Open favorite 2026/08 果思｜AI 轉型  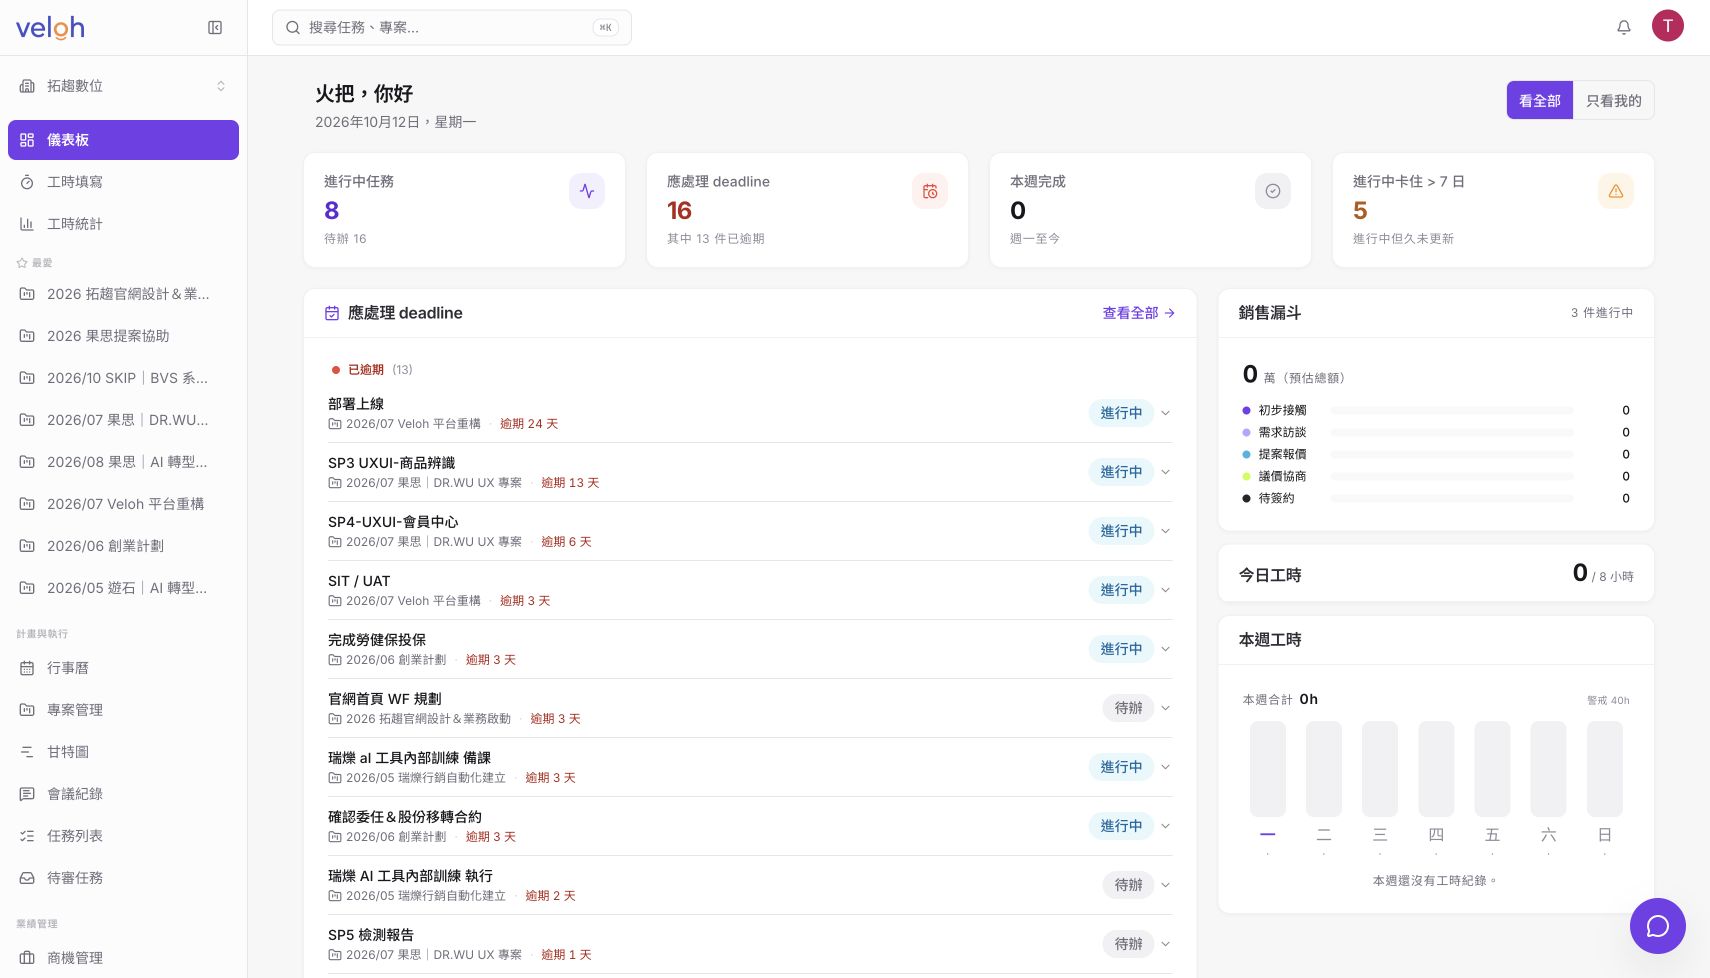click(x=123, y=462)
